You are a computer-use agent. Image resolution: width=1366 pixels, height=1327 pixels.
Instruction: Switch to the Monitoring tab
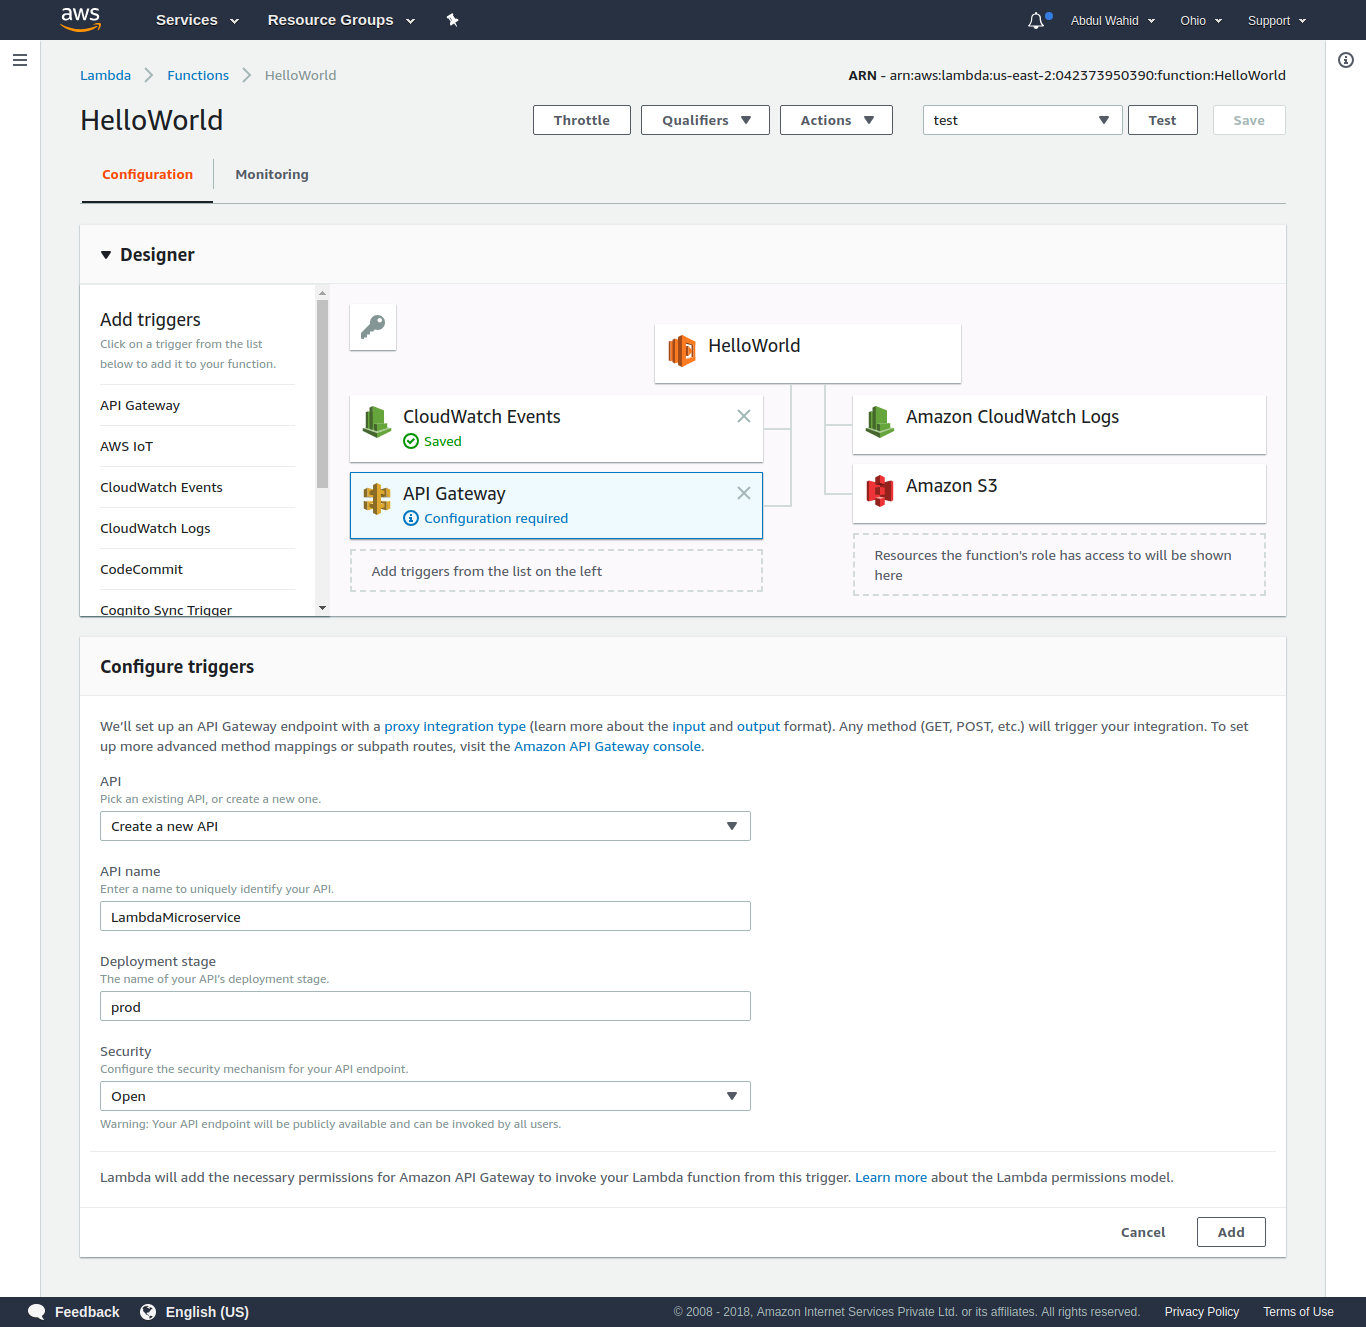(272, 175)
